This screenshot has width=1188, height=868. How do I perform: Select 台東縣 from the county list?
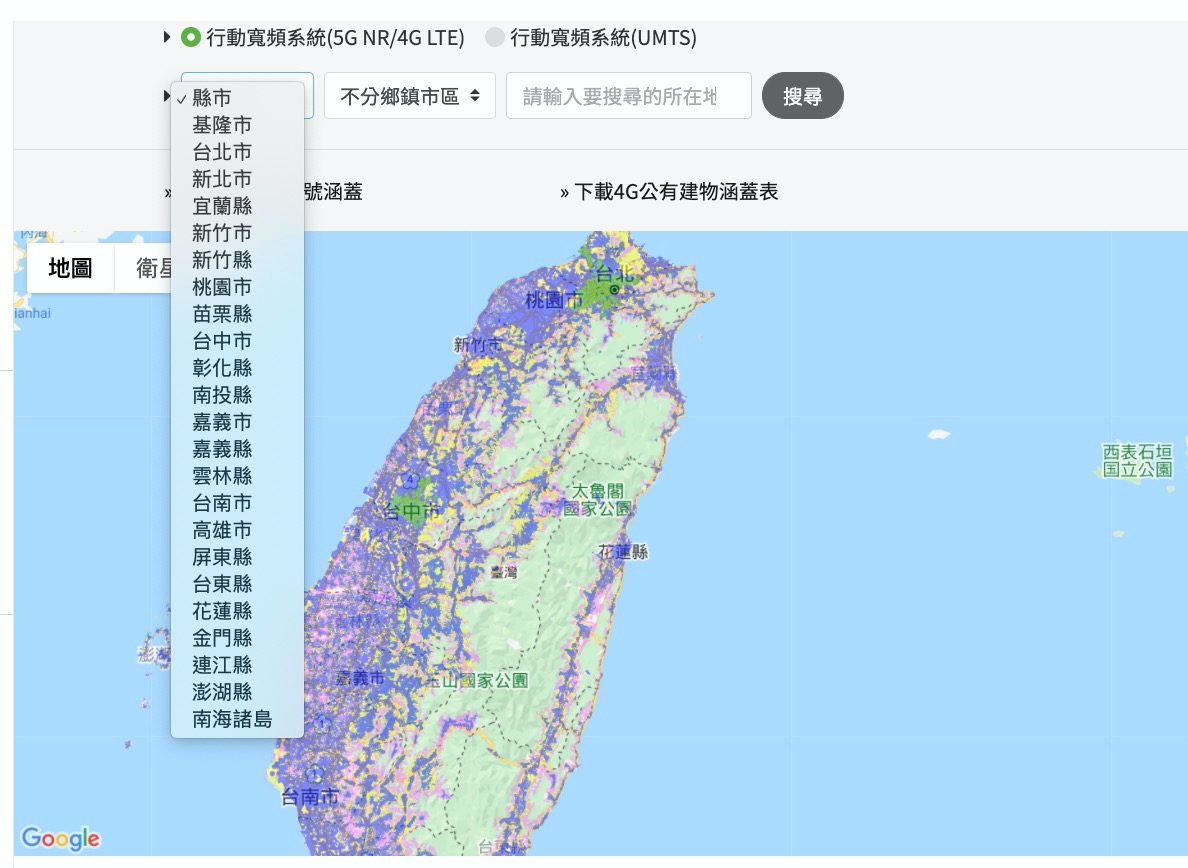point(238,585)
